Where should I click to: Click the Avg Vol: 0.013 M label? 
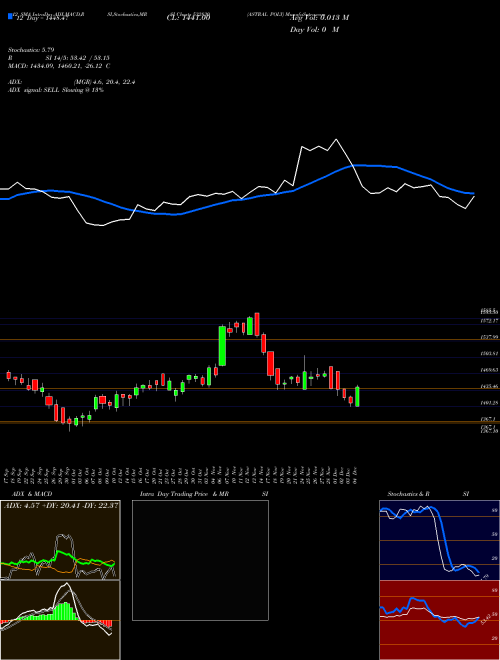point(319,17)
